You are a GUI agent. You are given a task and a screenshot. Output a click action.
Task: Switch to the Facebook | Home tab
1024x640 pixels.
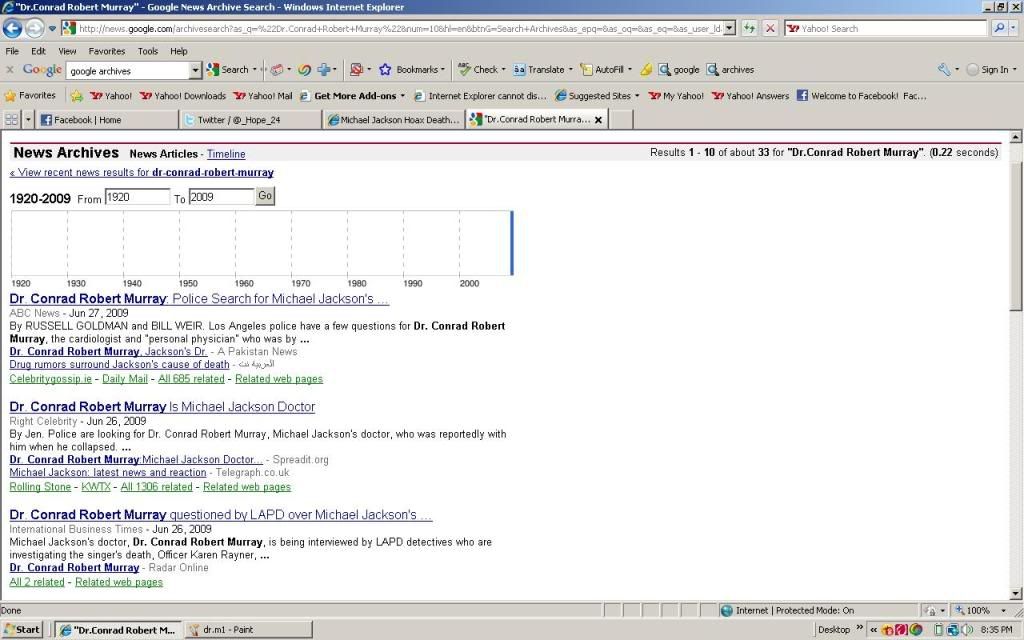107,120
